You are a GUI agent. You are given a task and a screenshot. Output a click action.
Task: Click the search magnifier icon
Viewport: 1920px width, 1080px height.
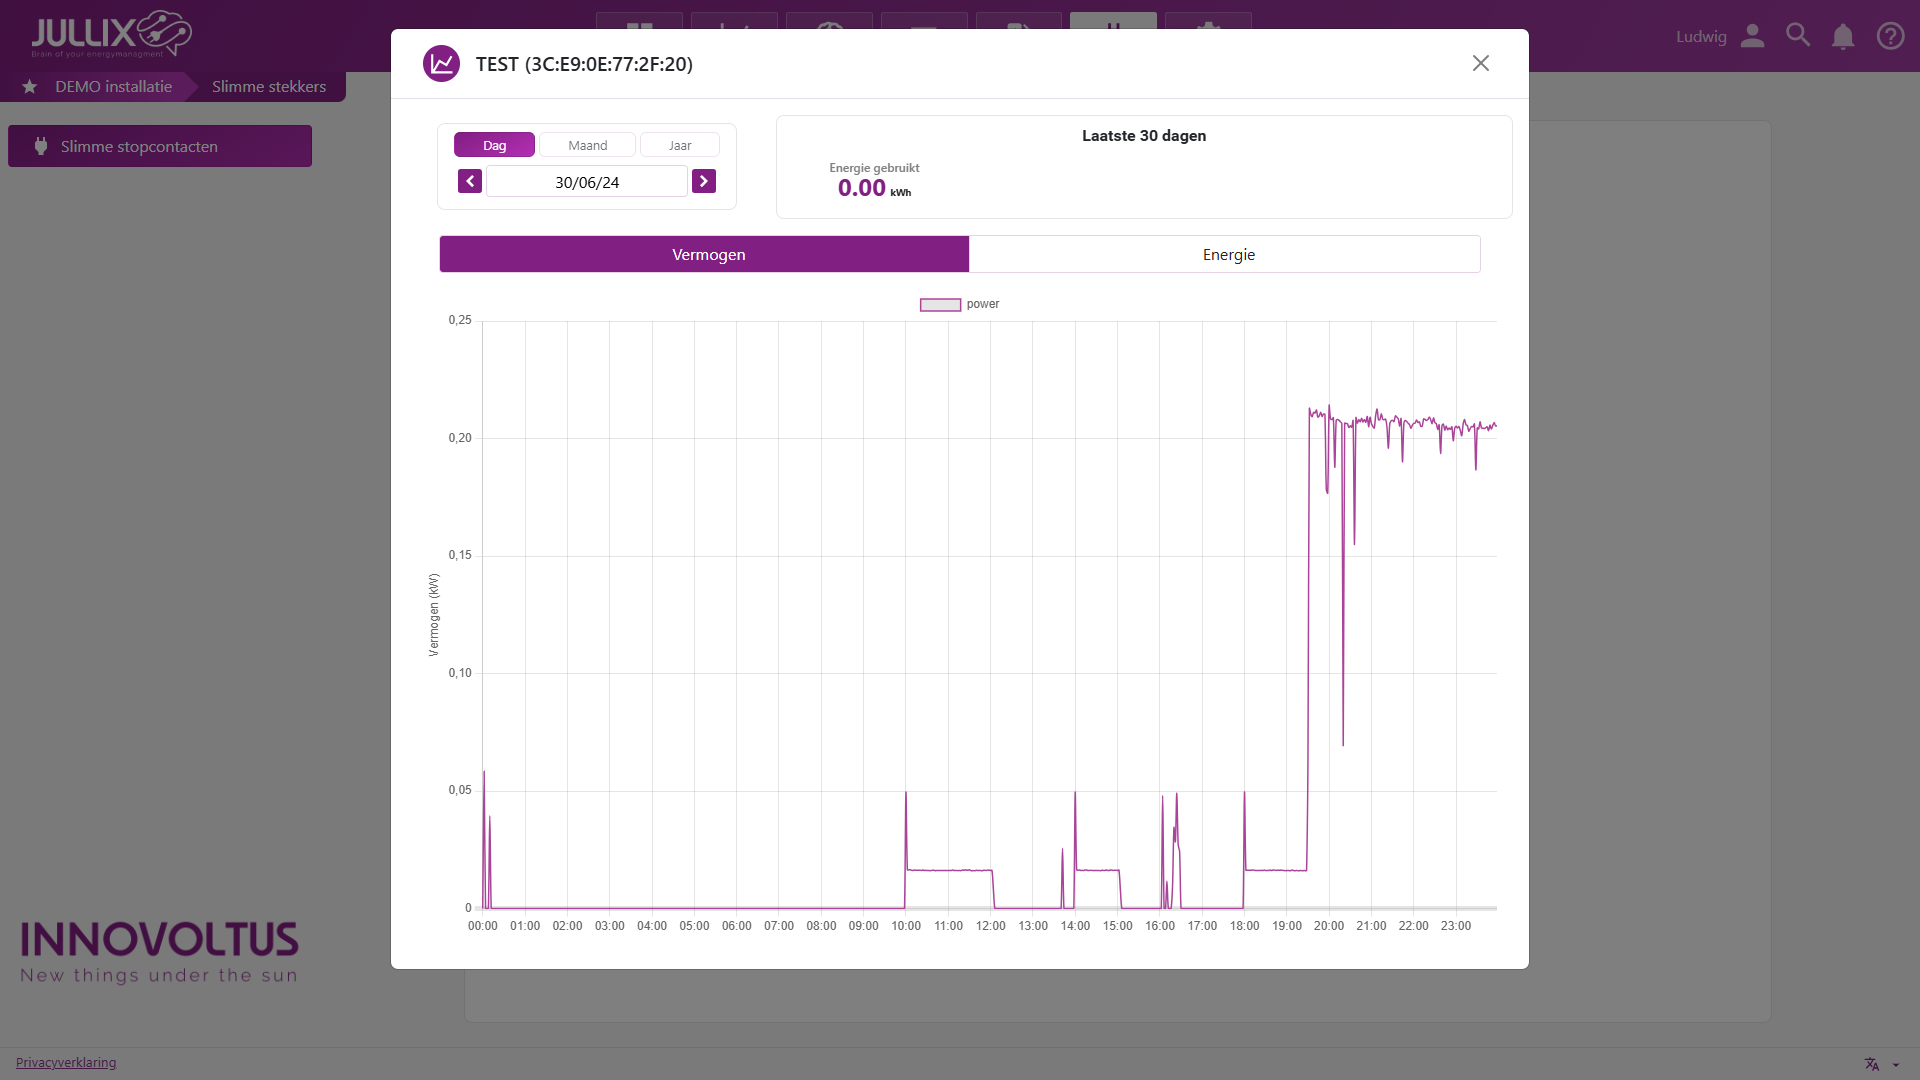[x=1798, y=36]
